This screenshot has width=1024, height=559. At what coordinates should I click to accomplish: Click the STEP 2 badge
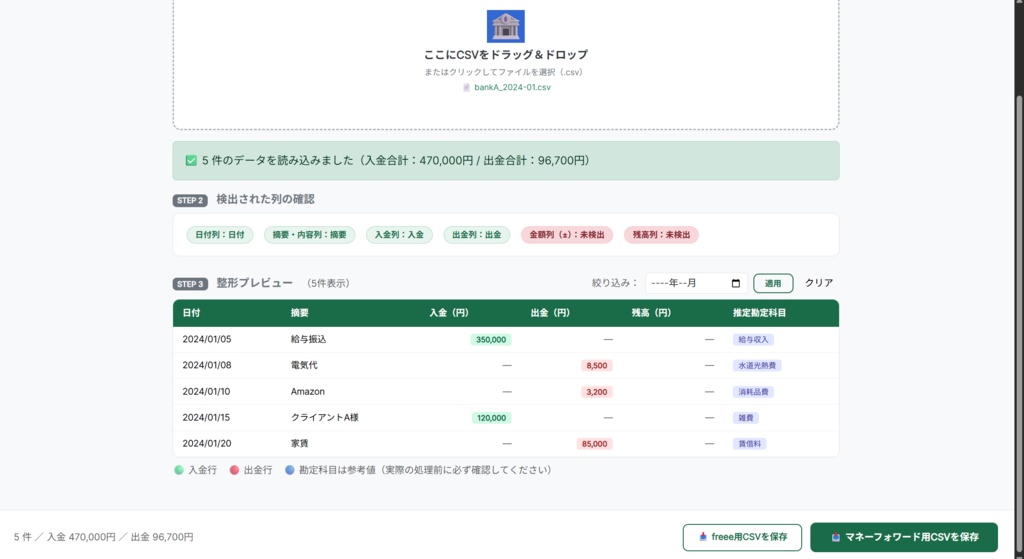pos(190,200)
